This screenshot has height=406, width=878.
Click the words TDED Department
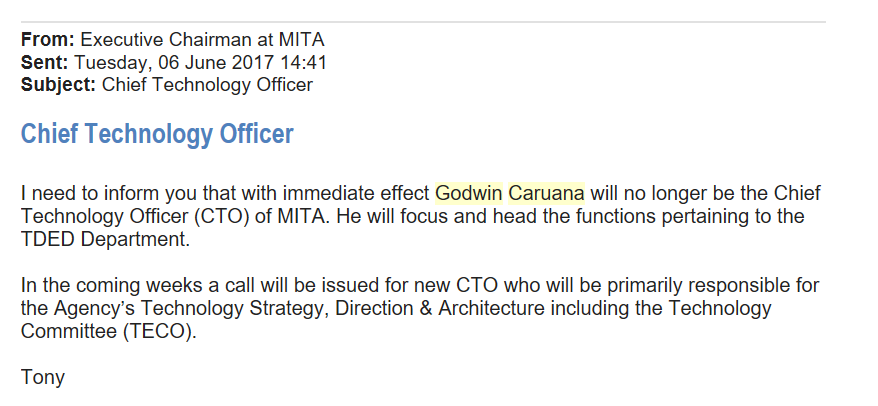(105, 239)
